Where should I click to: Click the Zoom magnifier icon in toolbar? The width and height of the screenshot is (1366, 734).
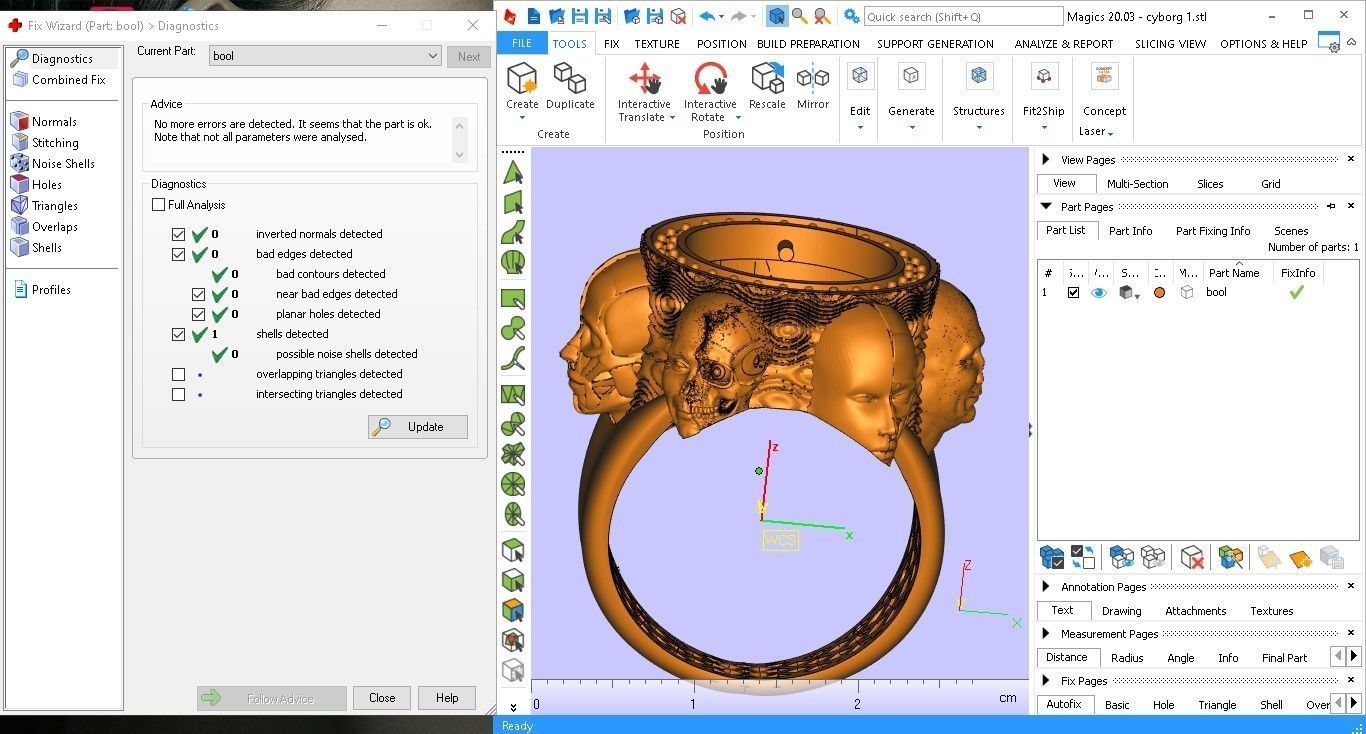tap(799, 16)
